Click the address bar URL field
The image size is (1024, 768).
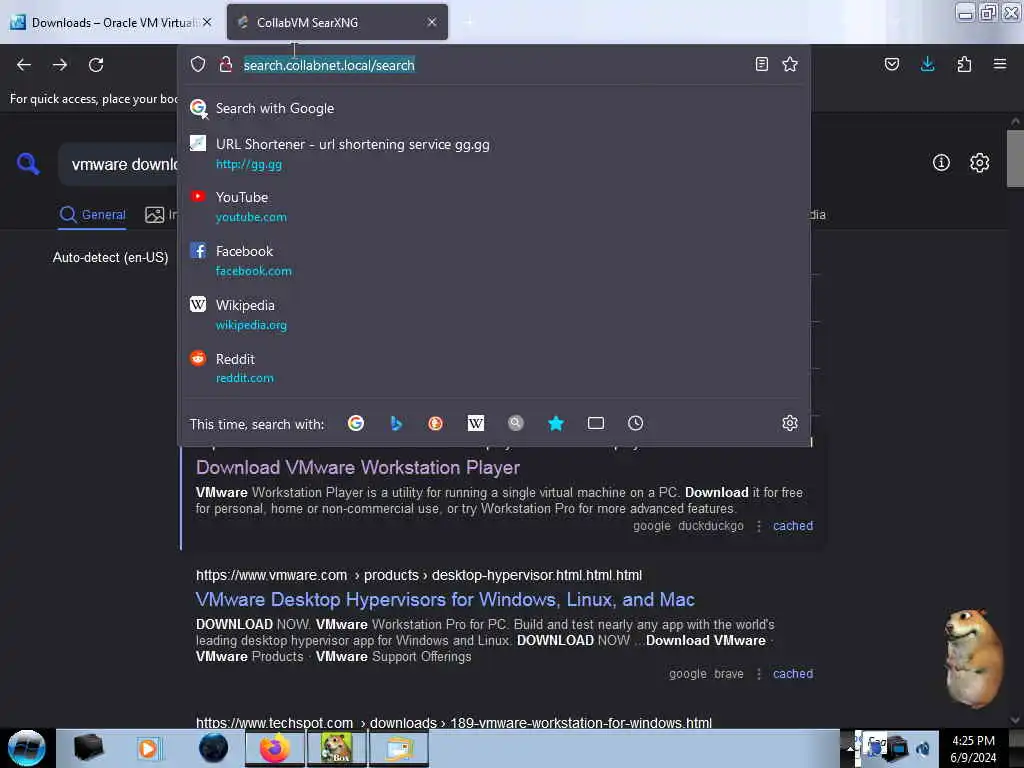click(493, 65)
